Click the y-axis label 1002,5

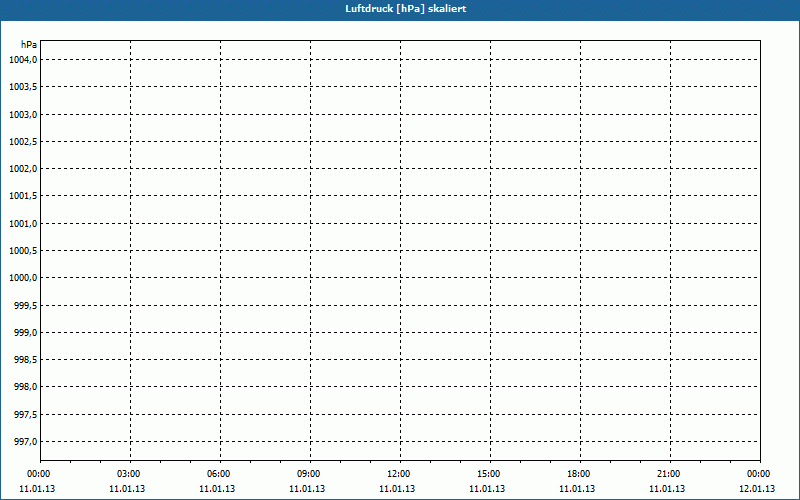[x=23, y=141]
